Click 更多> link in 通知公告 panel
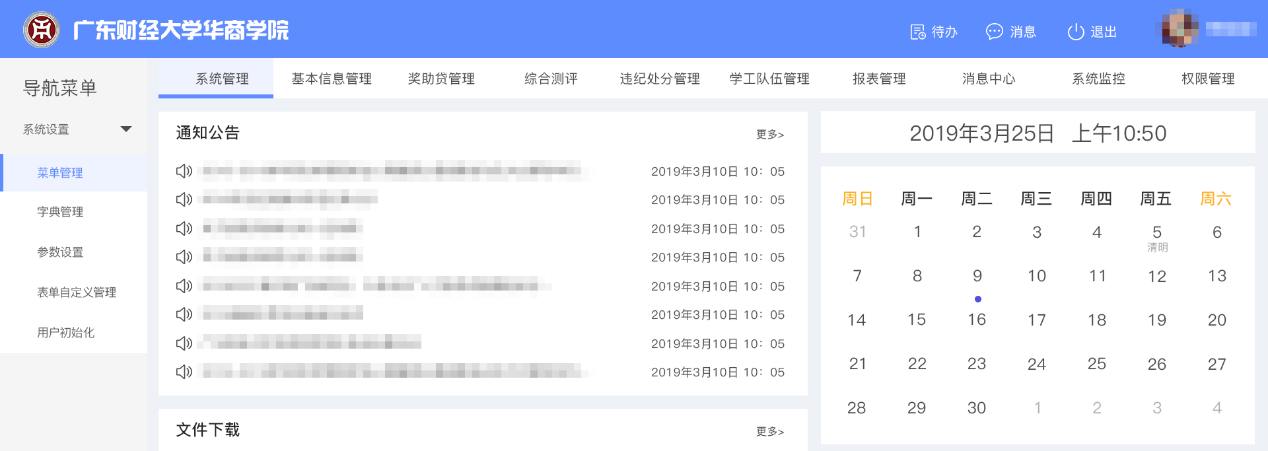 coord(770,134)
